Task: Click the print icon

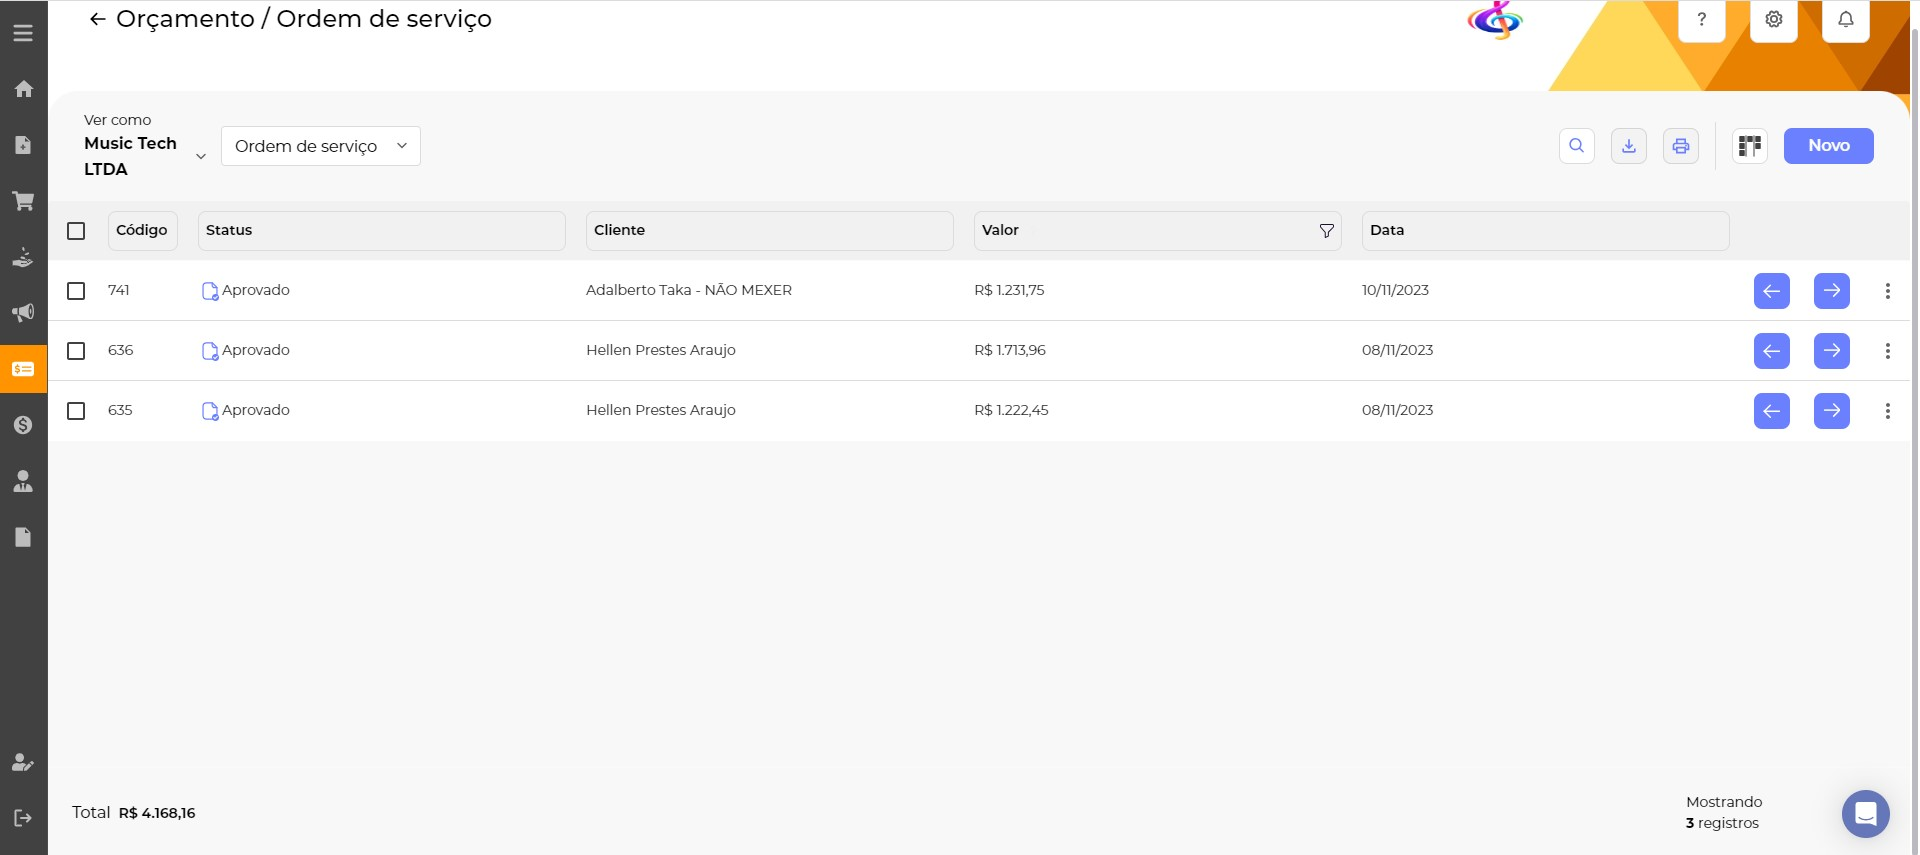Action: 1680,146
